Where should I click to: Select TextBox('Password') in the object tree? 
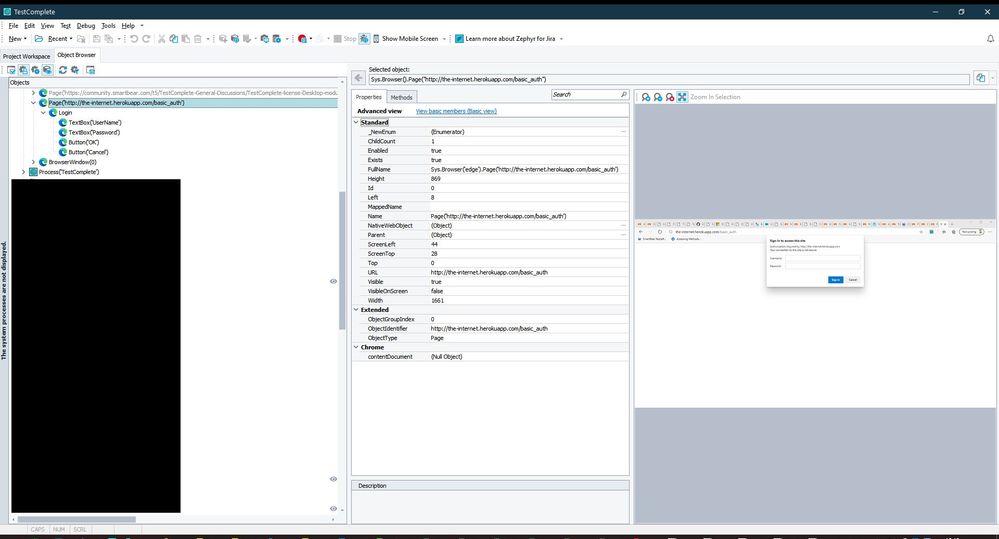click(94, 132)
